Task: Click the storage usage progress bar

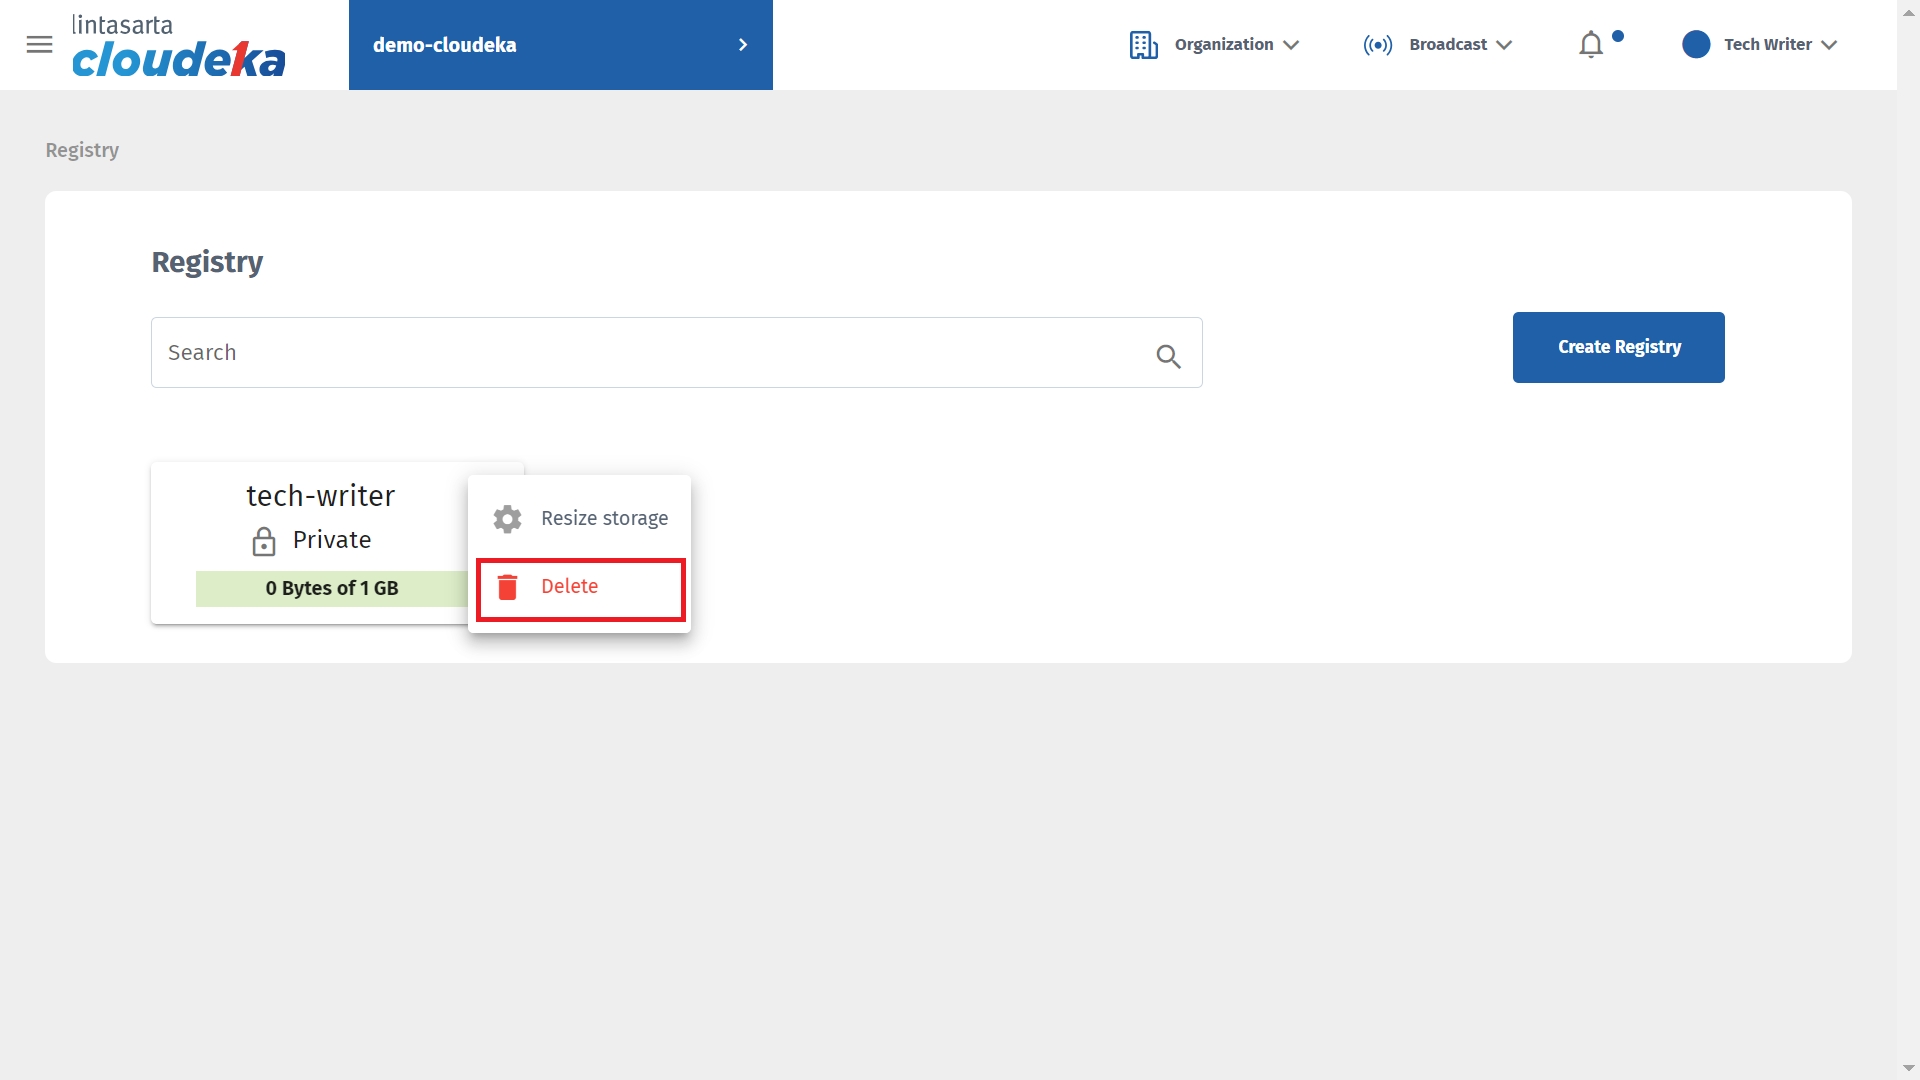Action: [331, 589]
